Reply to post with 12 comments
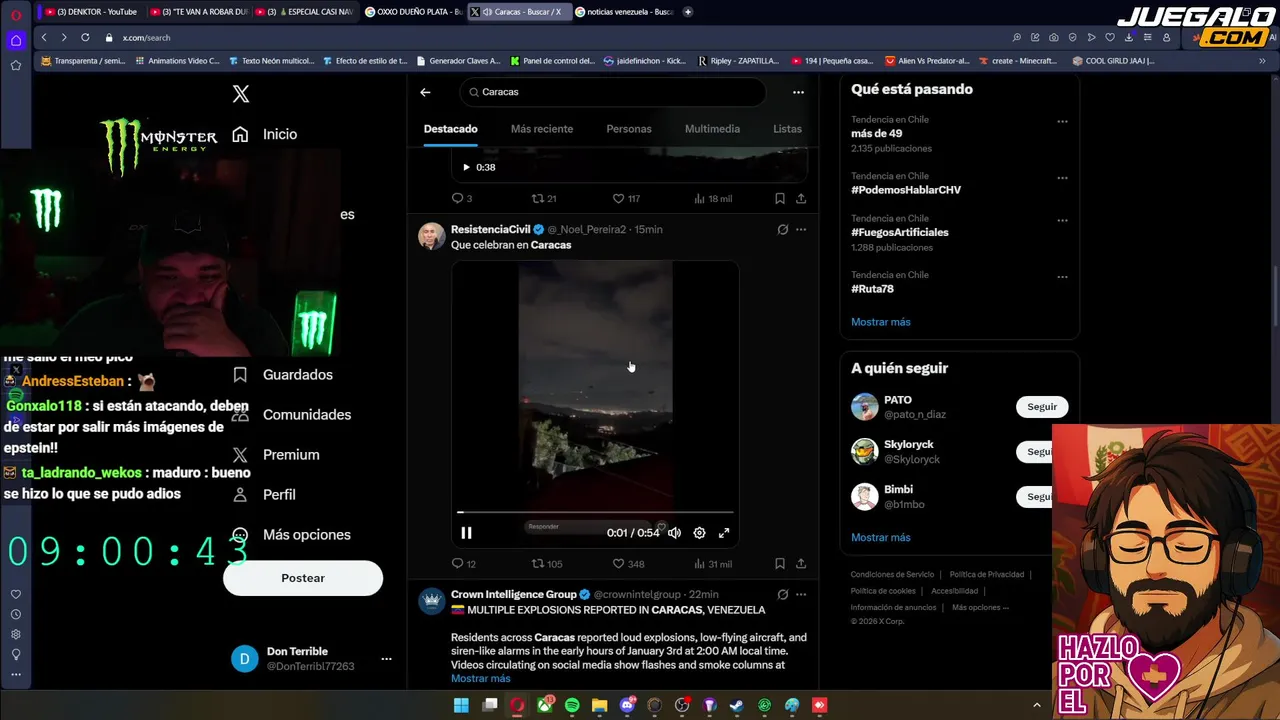This screenshot has width=1280, height=720. (463, 564)
